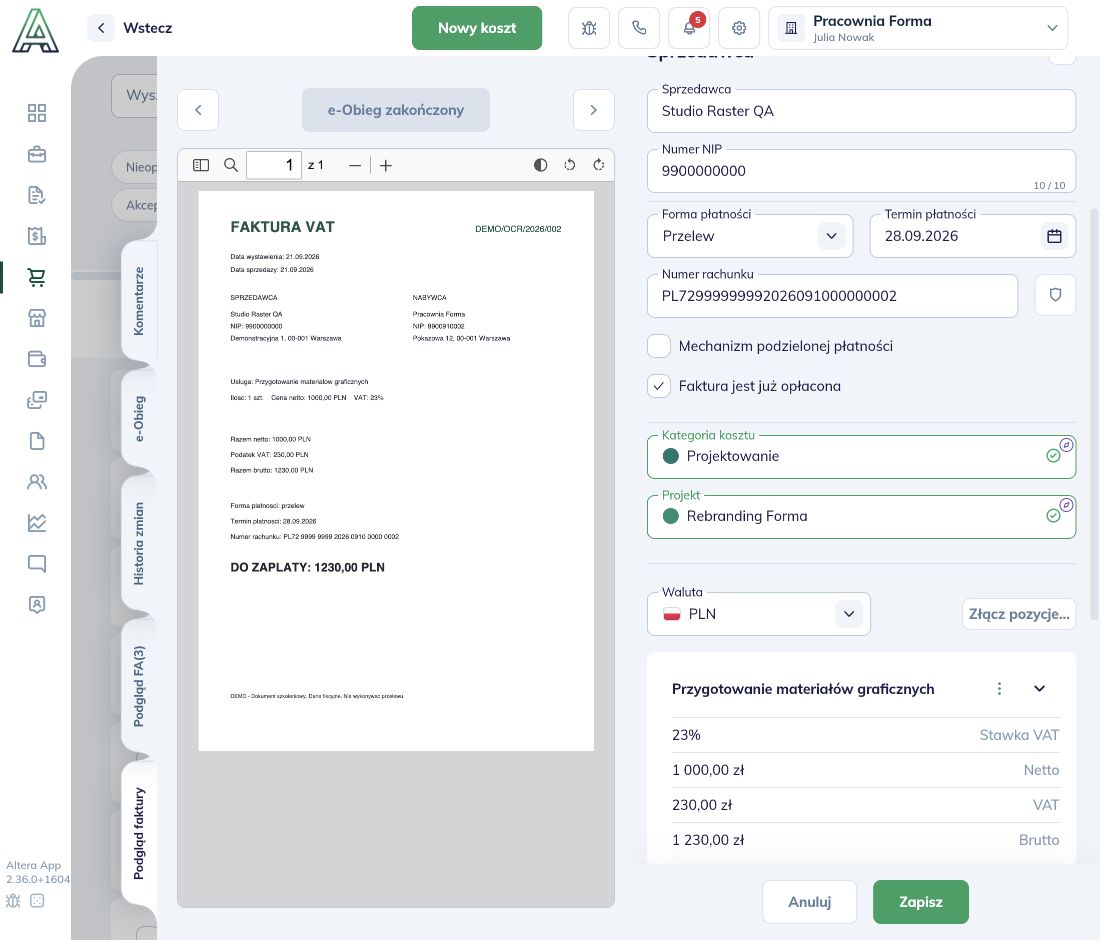Open Projekt Rebranding Forma selector
The width and height of the screenshot is (1100, 940).
[x=861, y=517]
